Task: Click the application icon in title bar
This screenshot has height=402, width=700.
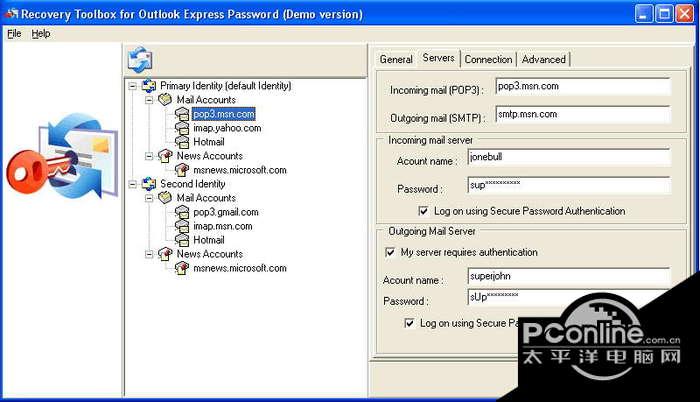Action: tap(11, 14)
